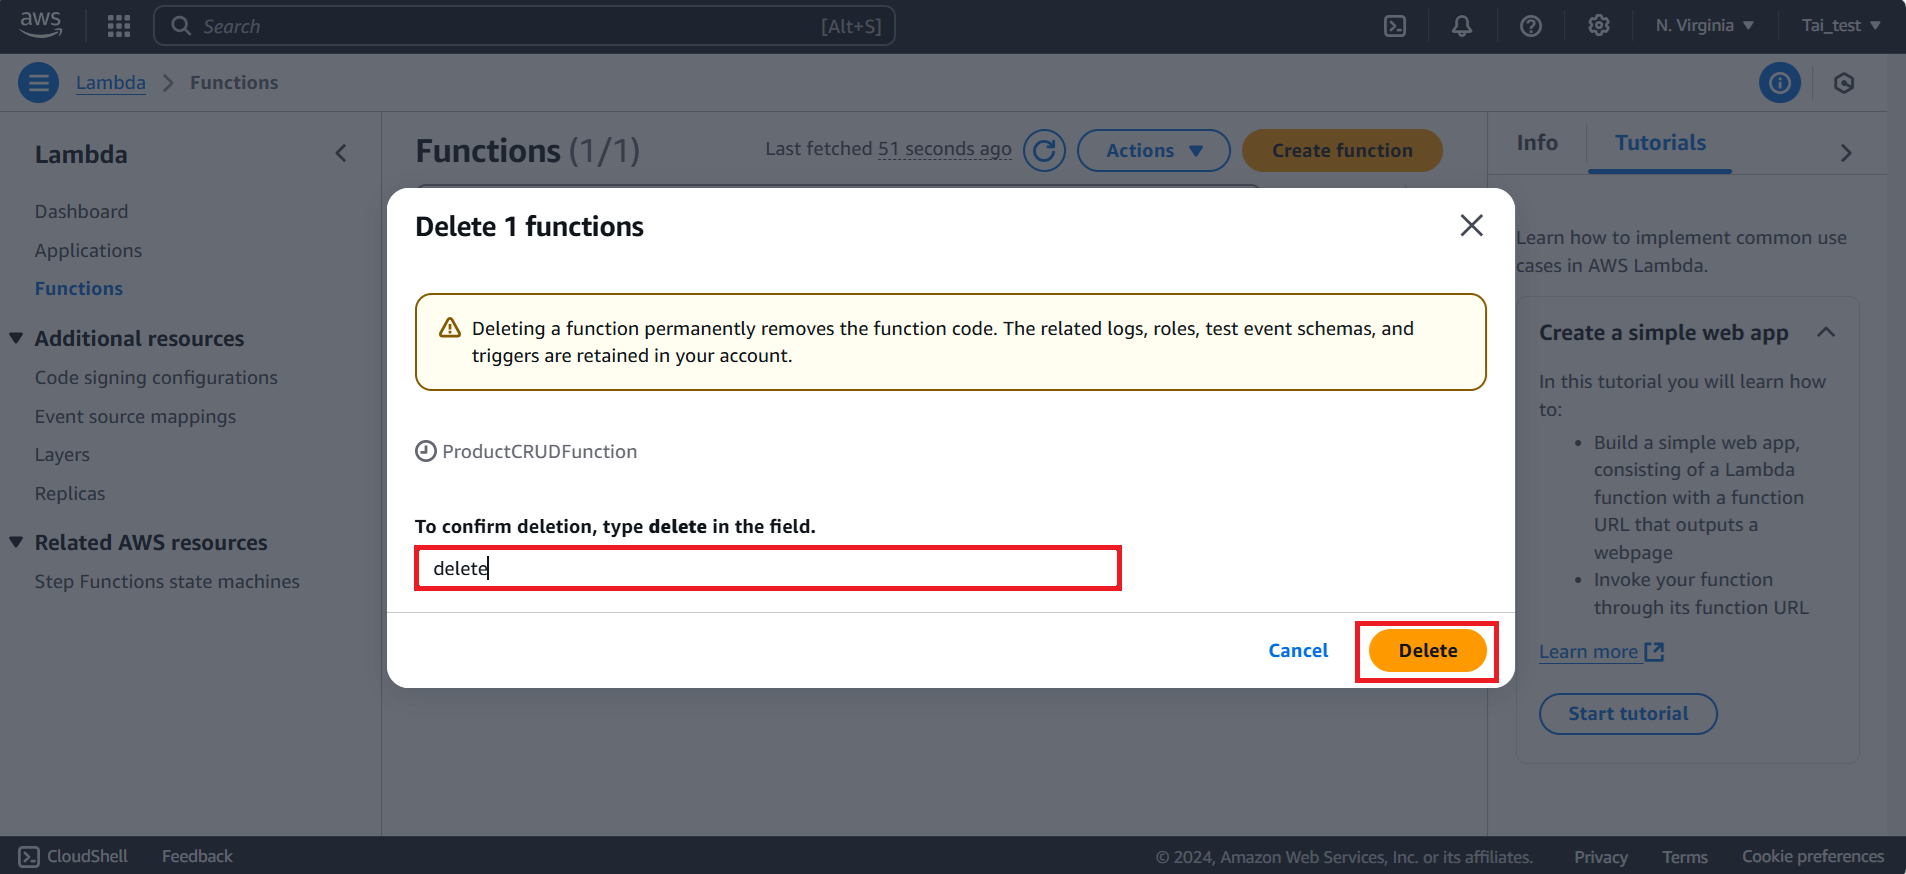Click the right arrow next to Tutorials tab

[x=1846, y=153]
